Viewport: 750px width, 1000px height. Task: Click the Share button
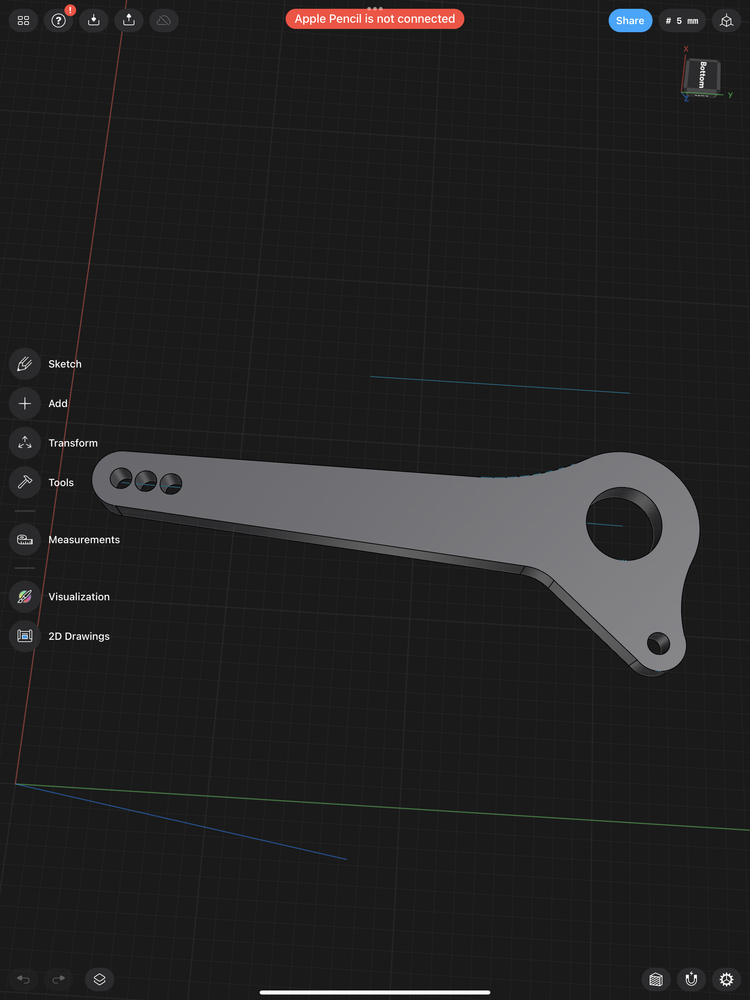630,20
